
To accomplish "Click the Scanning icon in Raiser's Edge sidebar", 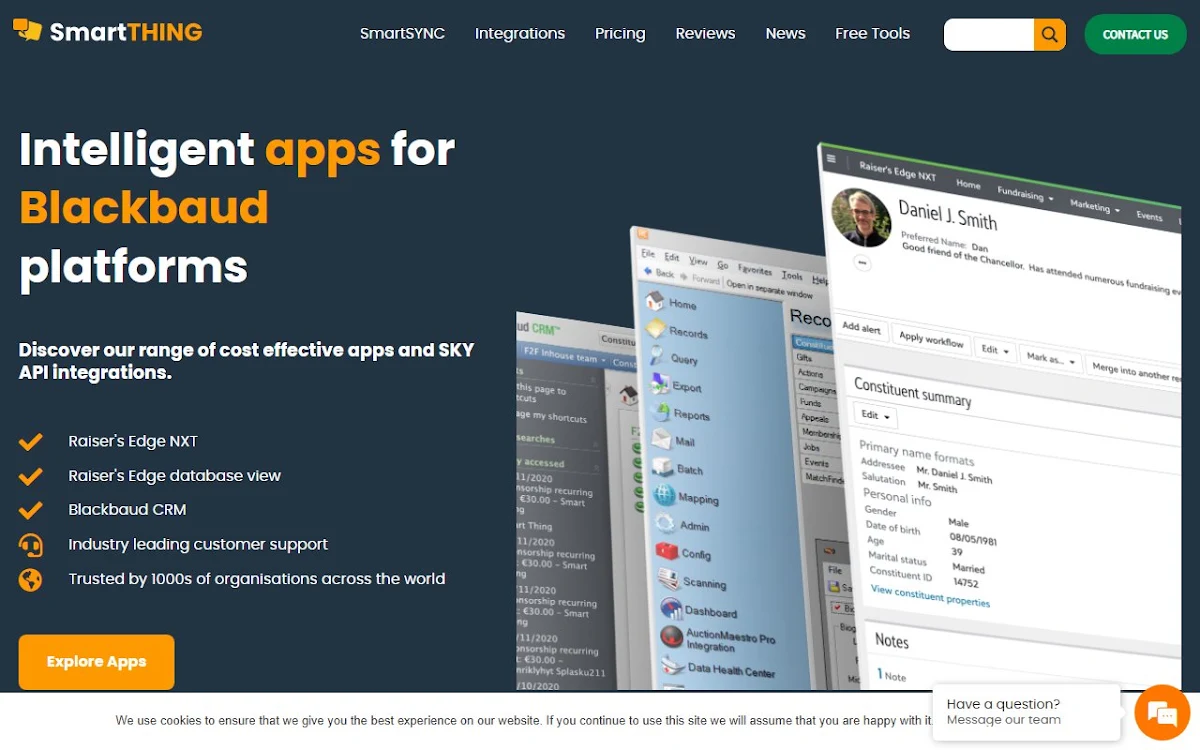I will coord(669,578).
